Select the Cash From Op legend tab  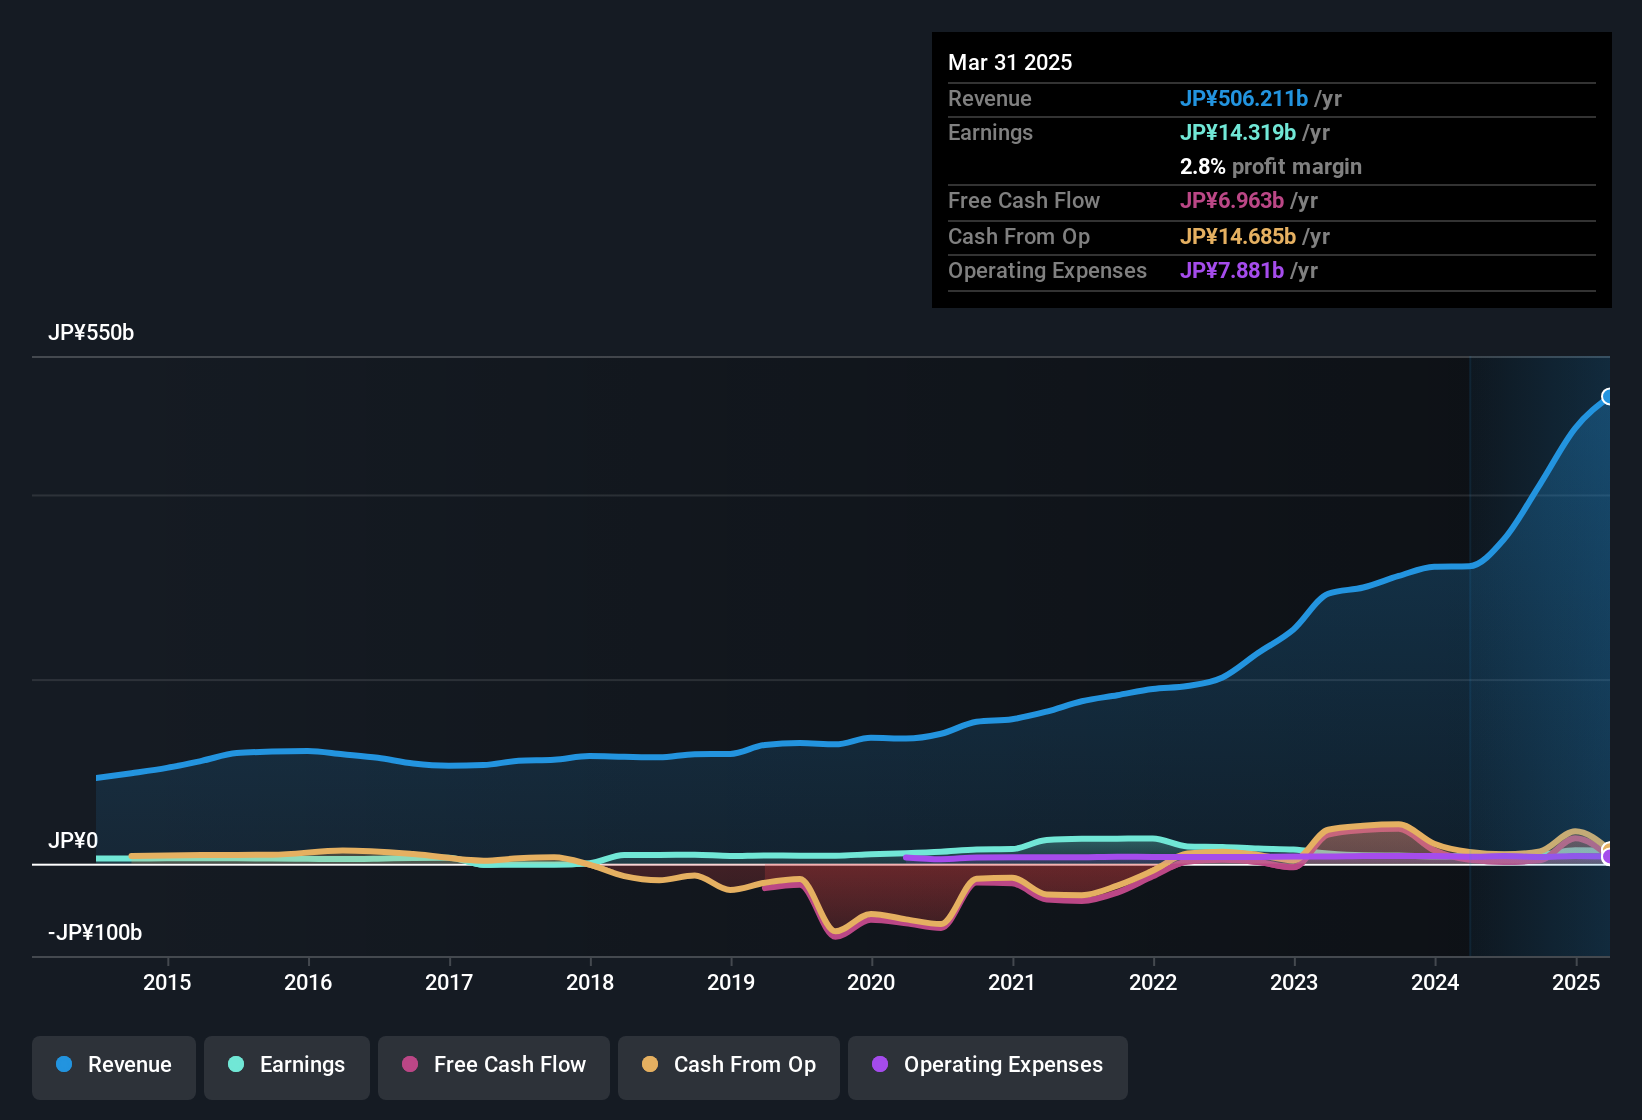(728, 1066)
